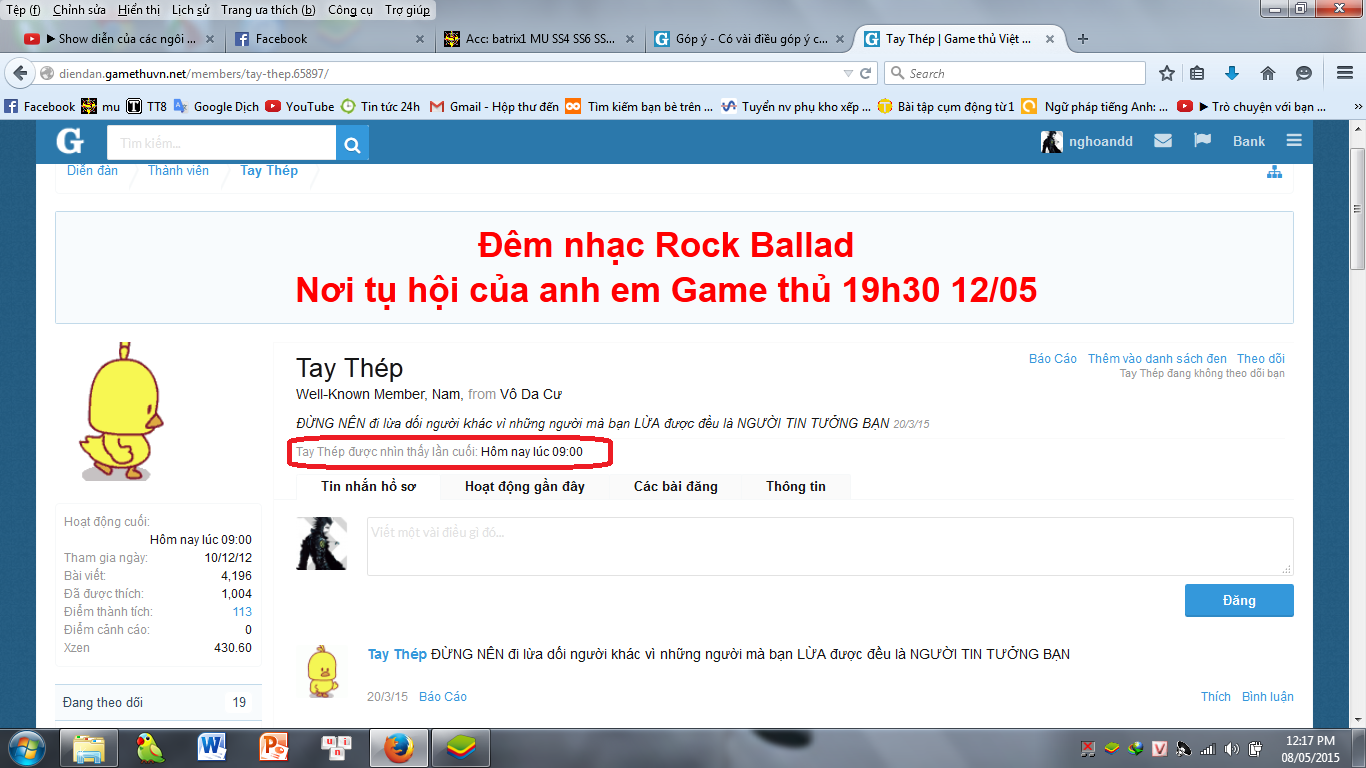This screenshot has width=1366, height=768.
Task: Open the Trợ giúp menu
Action: pyautogui.click(x=408, y=10)
